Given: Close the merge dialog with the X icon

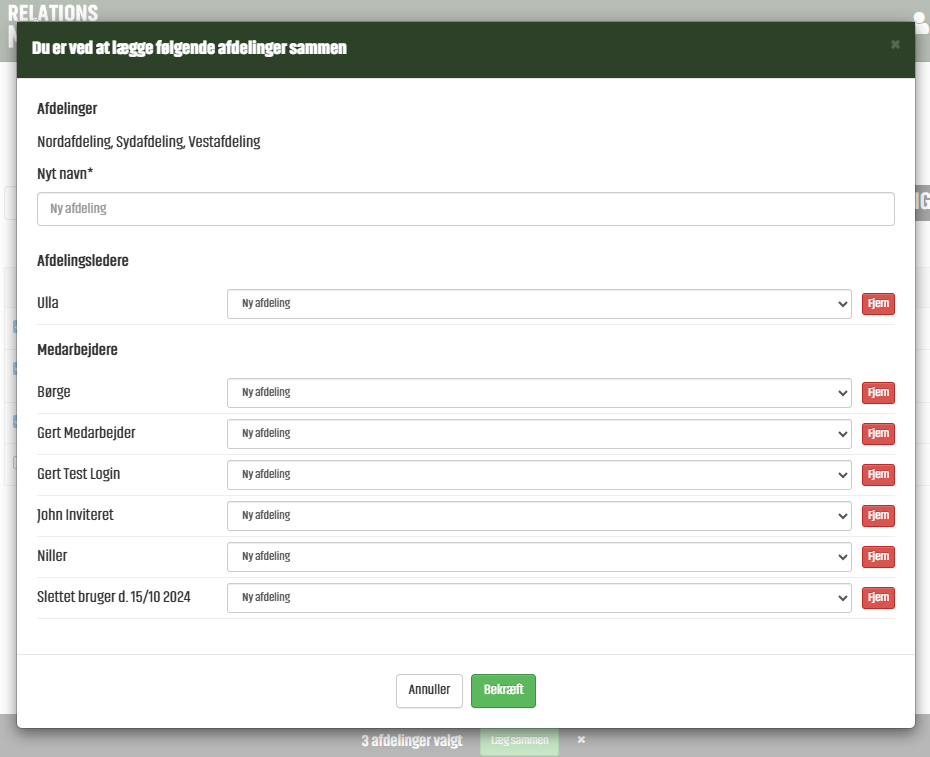Looking at the screenshot, I should pyautogui.click(x=895, y=45).
